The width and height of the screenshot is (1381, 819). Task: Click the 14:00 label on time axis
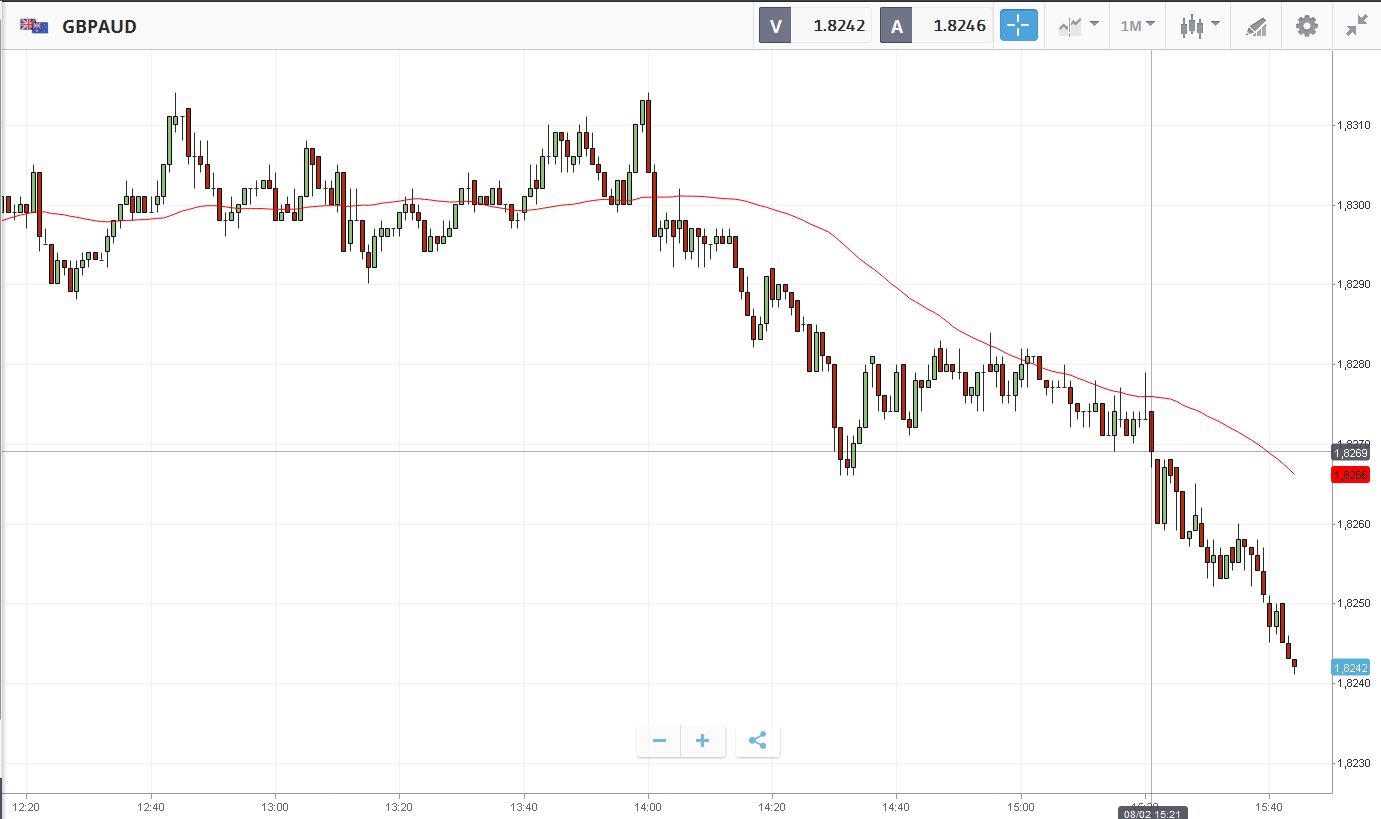[x=648, y=806]
